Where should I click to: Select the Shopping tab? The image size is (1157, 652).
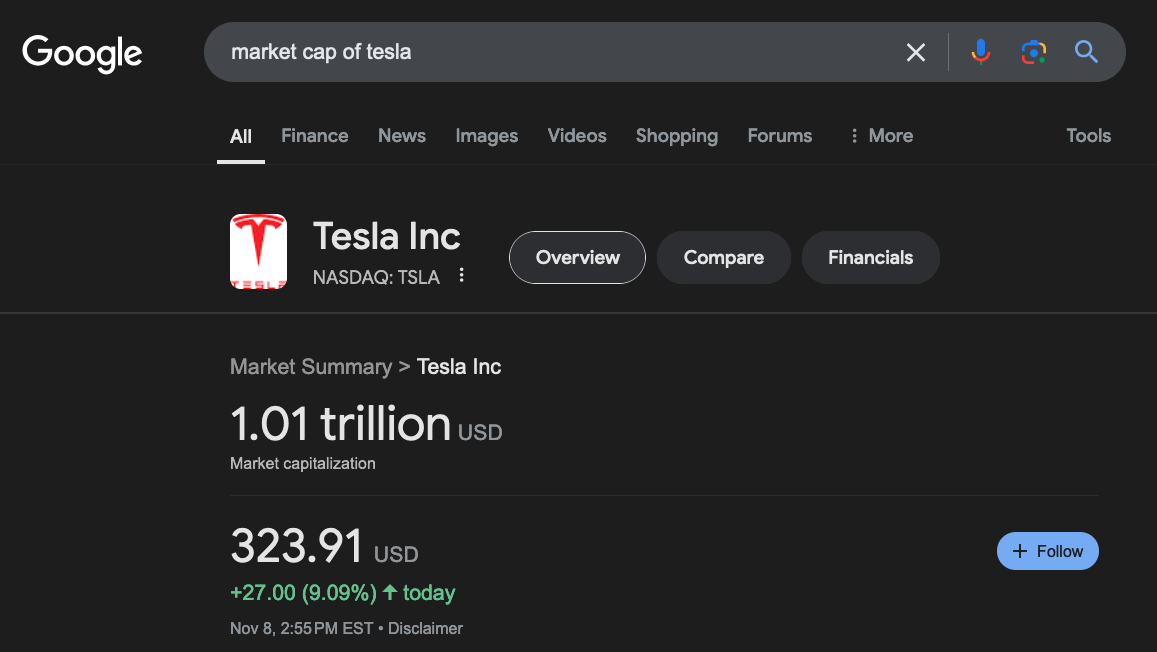(x=677, y=136)
